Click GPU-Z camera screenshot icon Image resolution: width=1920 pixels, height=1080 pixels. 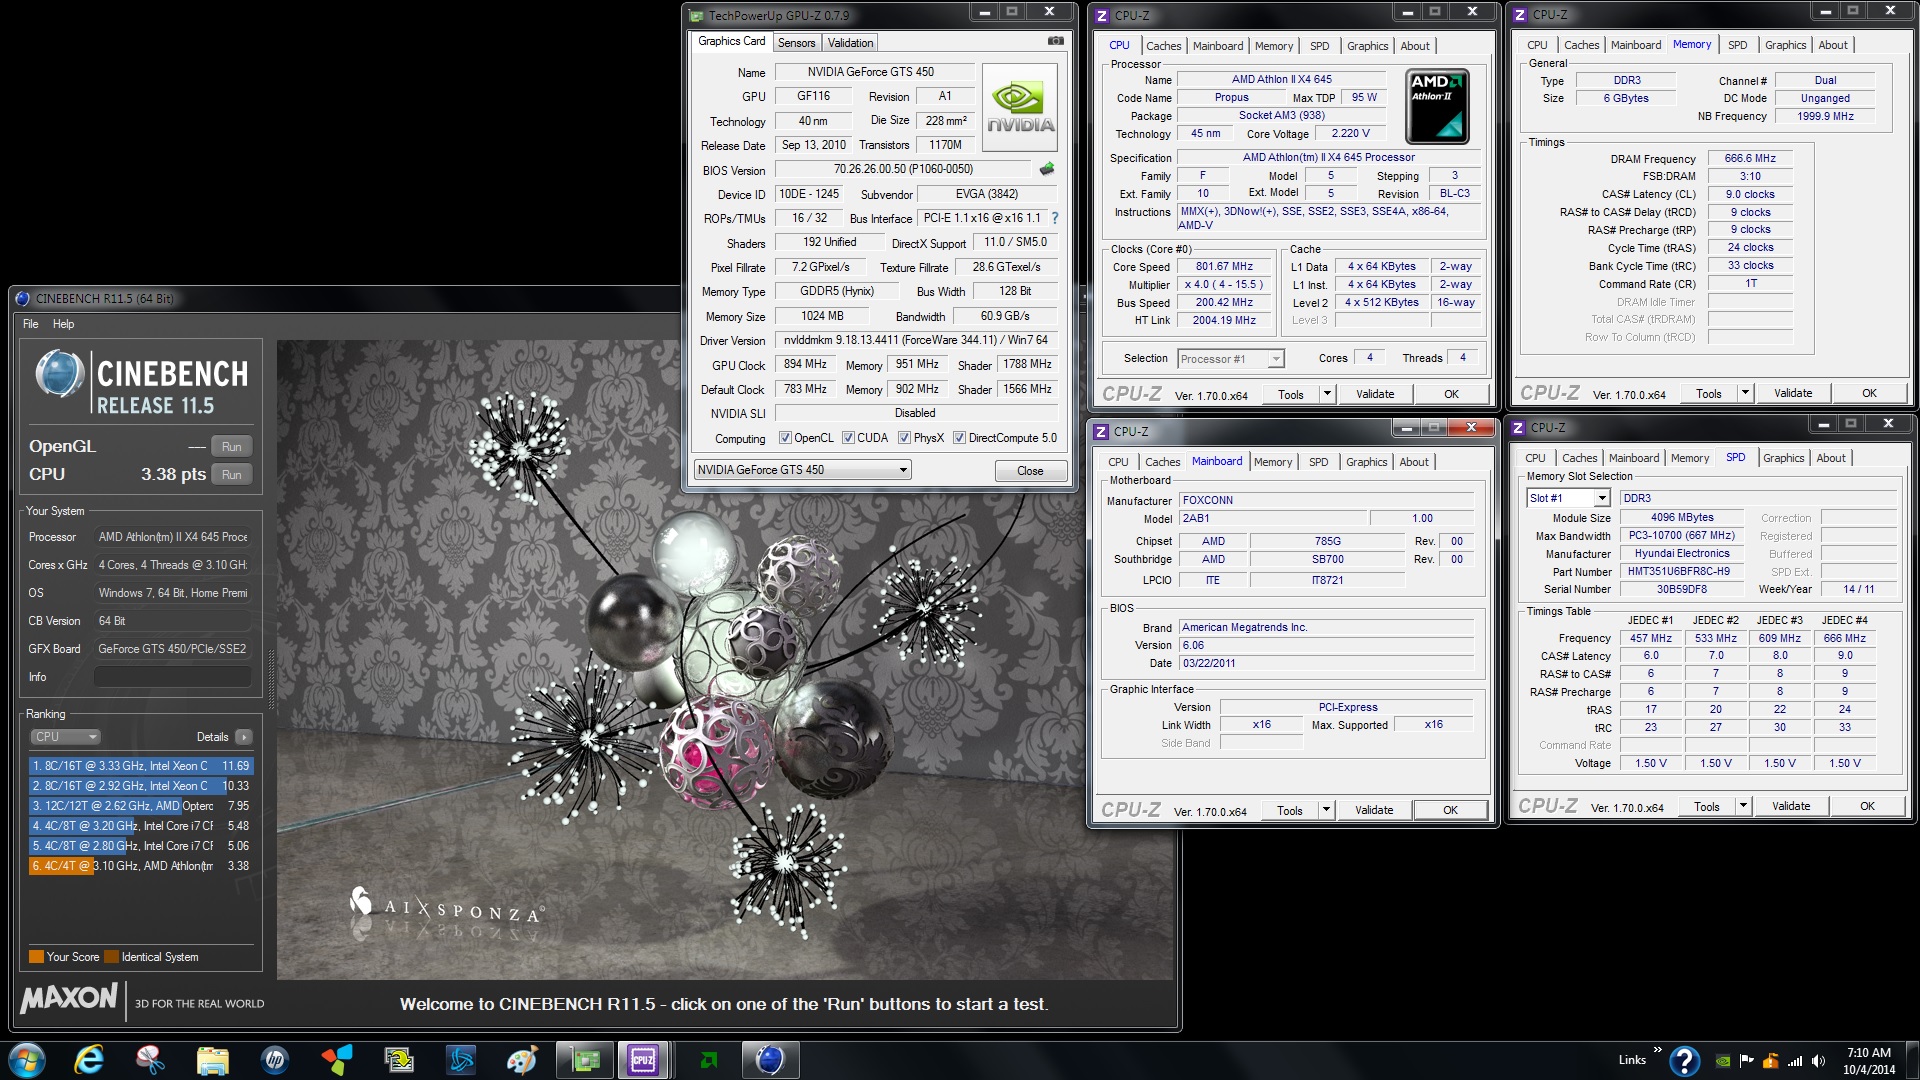[1055, 41]
